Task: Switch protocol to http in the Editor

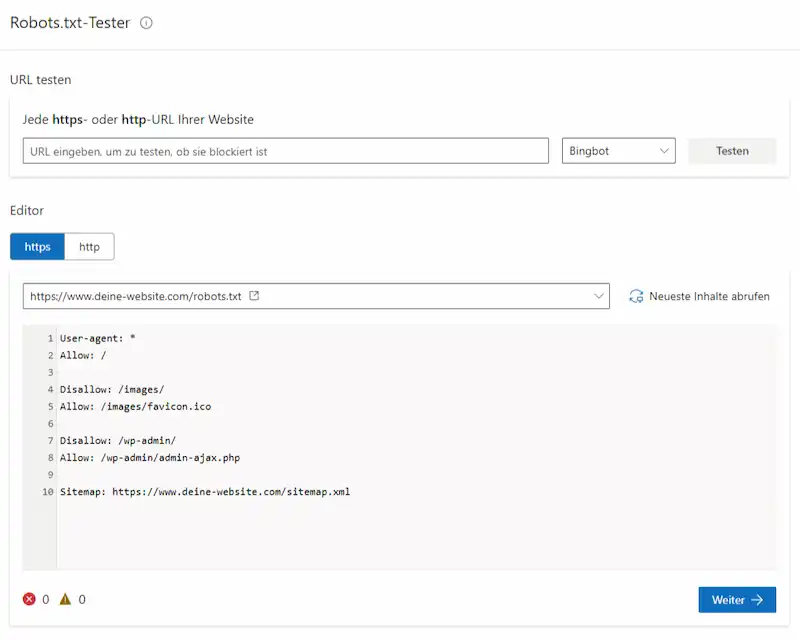Action: click(x=88, y=246)
